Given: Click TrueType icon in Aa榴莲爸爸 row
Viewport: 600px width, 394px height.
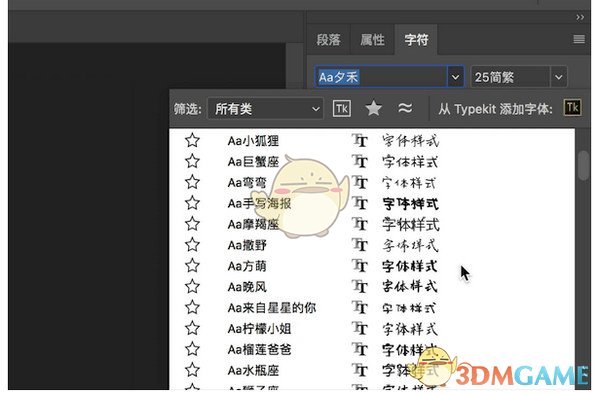Looking at the screenshot, I should tap(360, 349).
